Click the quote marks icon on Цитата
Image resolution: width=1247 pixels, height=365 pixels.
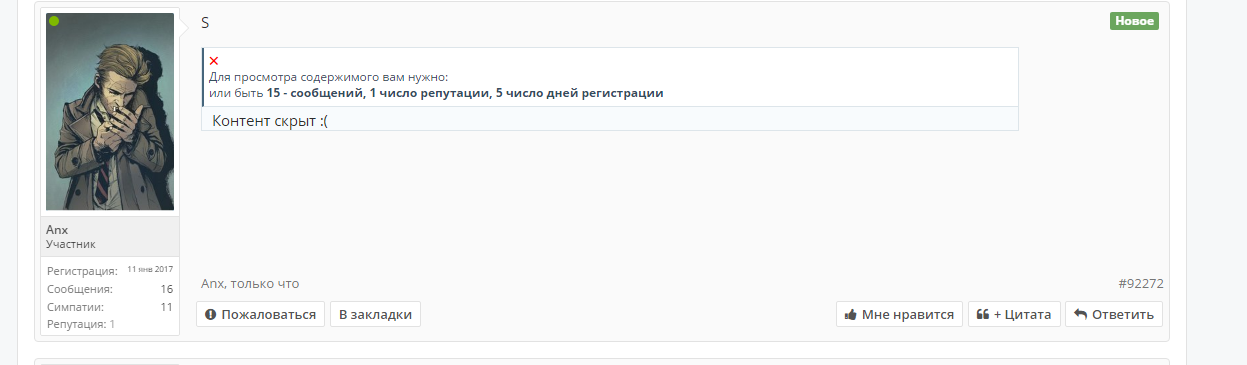983,314
